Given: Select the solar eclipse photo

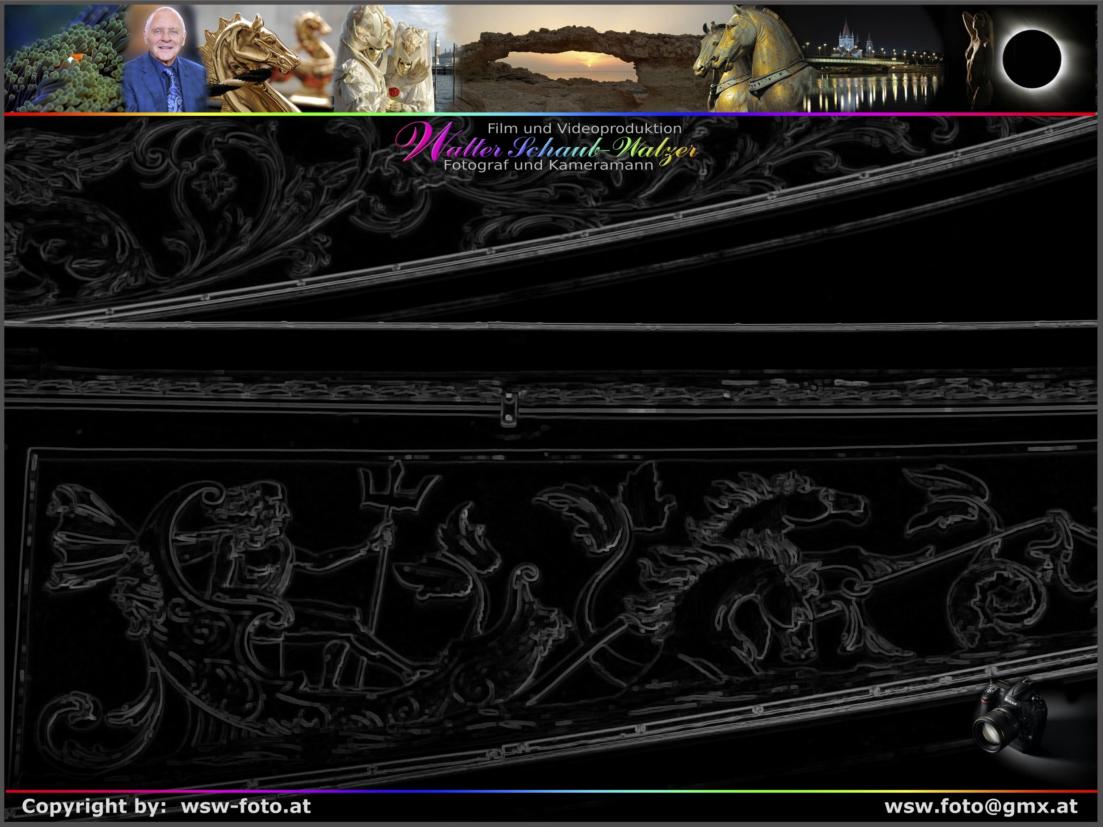Looking at the screenshot, I should (1033, 59).
